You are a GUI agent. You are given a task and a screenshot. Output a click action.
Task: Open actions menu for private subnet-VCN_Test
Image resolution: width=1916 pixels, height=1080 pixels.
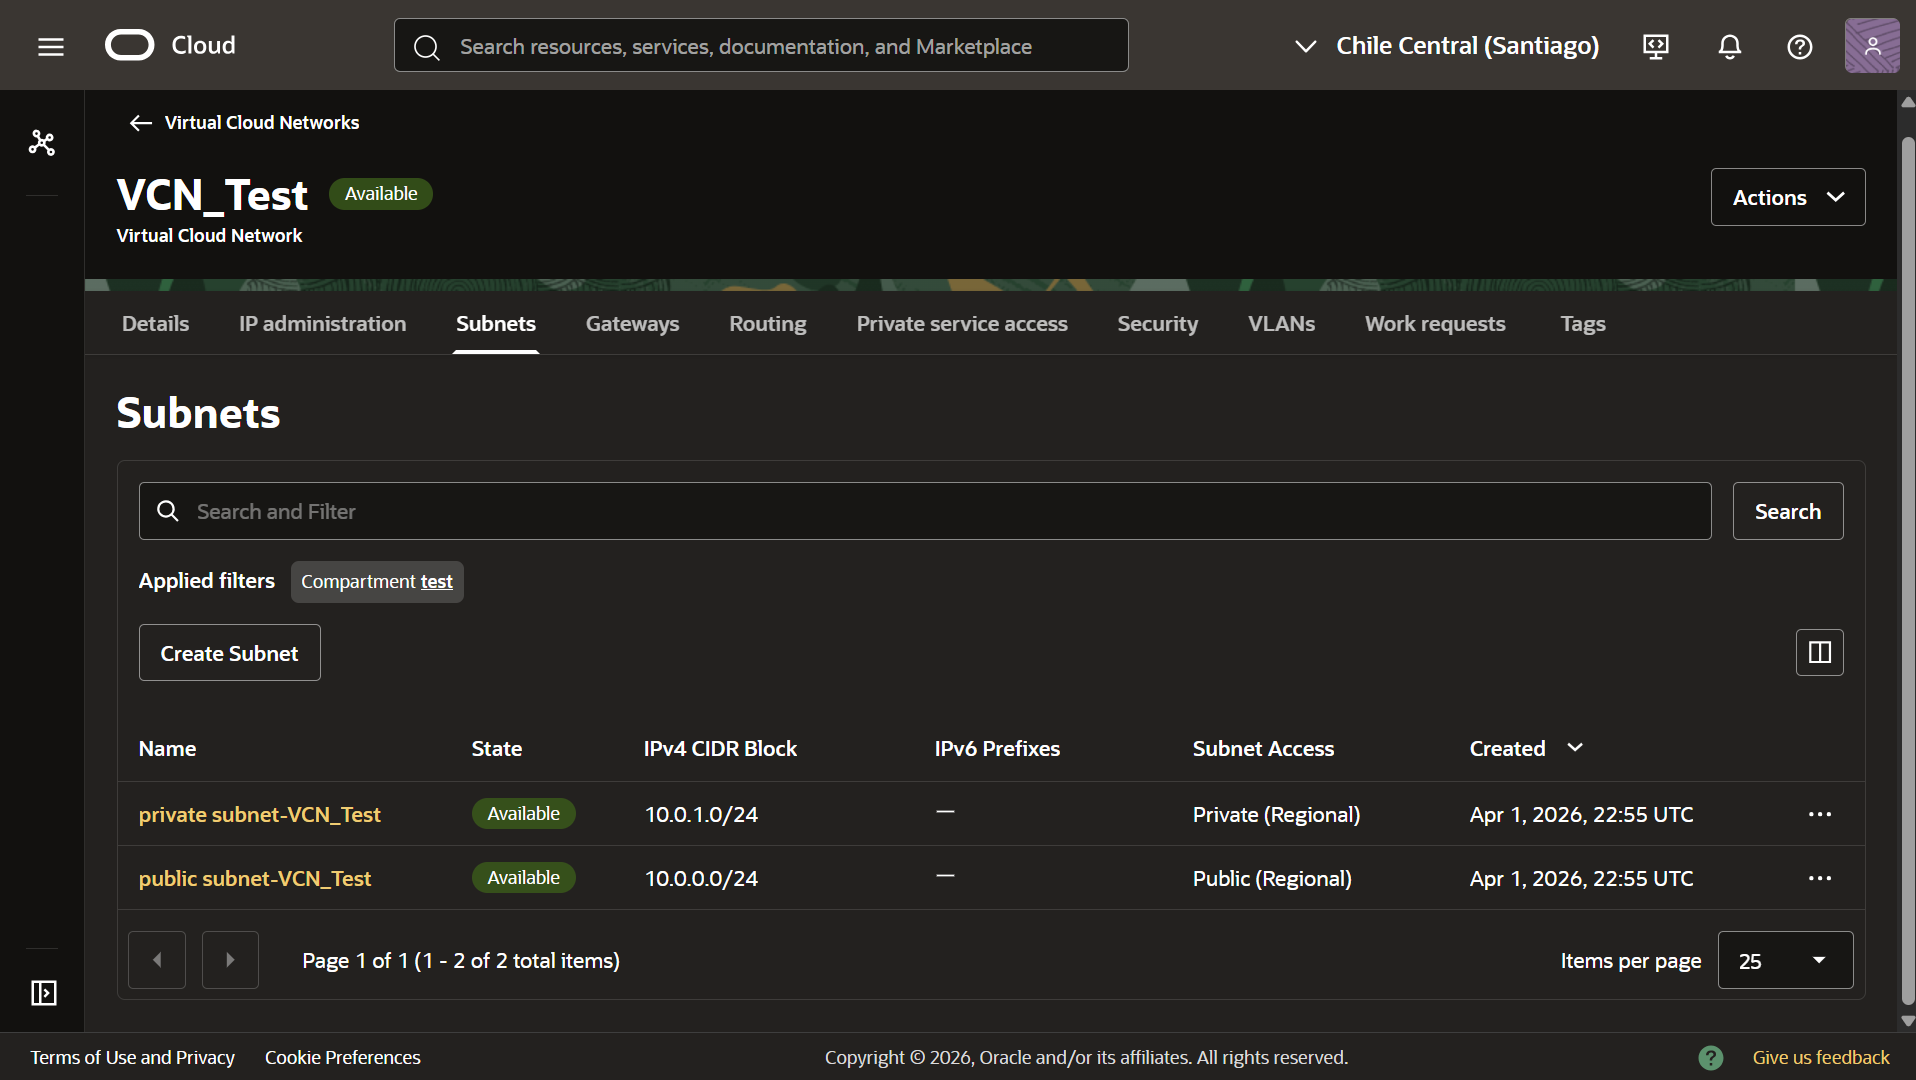[x=1820, y=814]
